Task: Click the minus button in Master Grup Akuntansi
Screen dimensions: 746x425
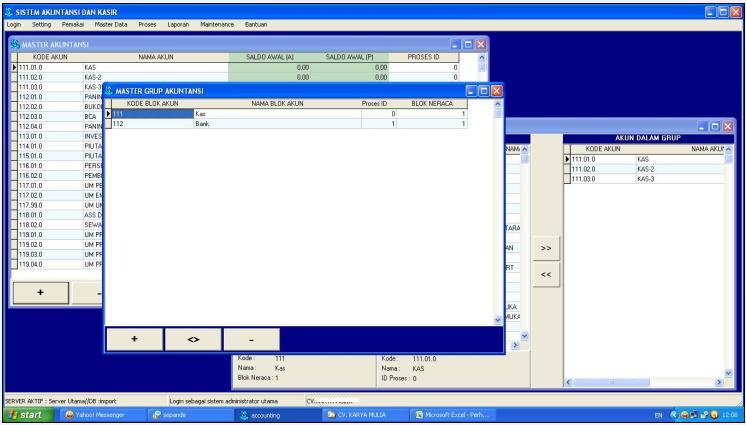Action: click(x=250, y=338)
